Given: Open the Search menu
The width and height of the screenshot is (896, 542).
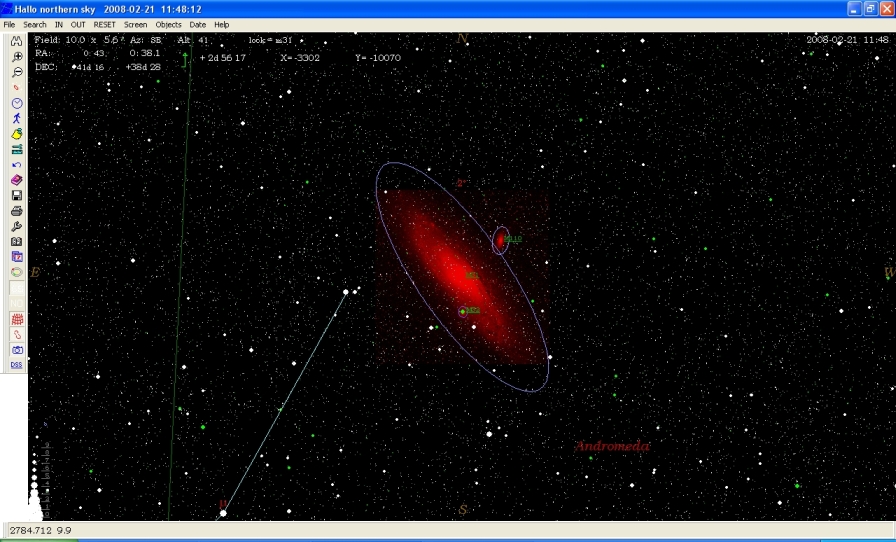Looking at the screenshot, I should point(34,24).
